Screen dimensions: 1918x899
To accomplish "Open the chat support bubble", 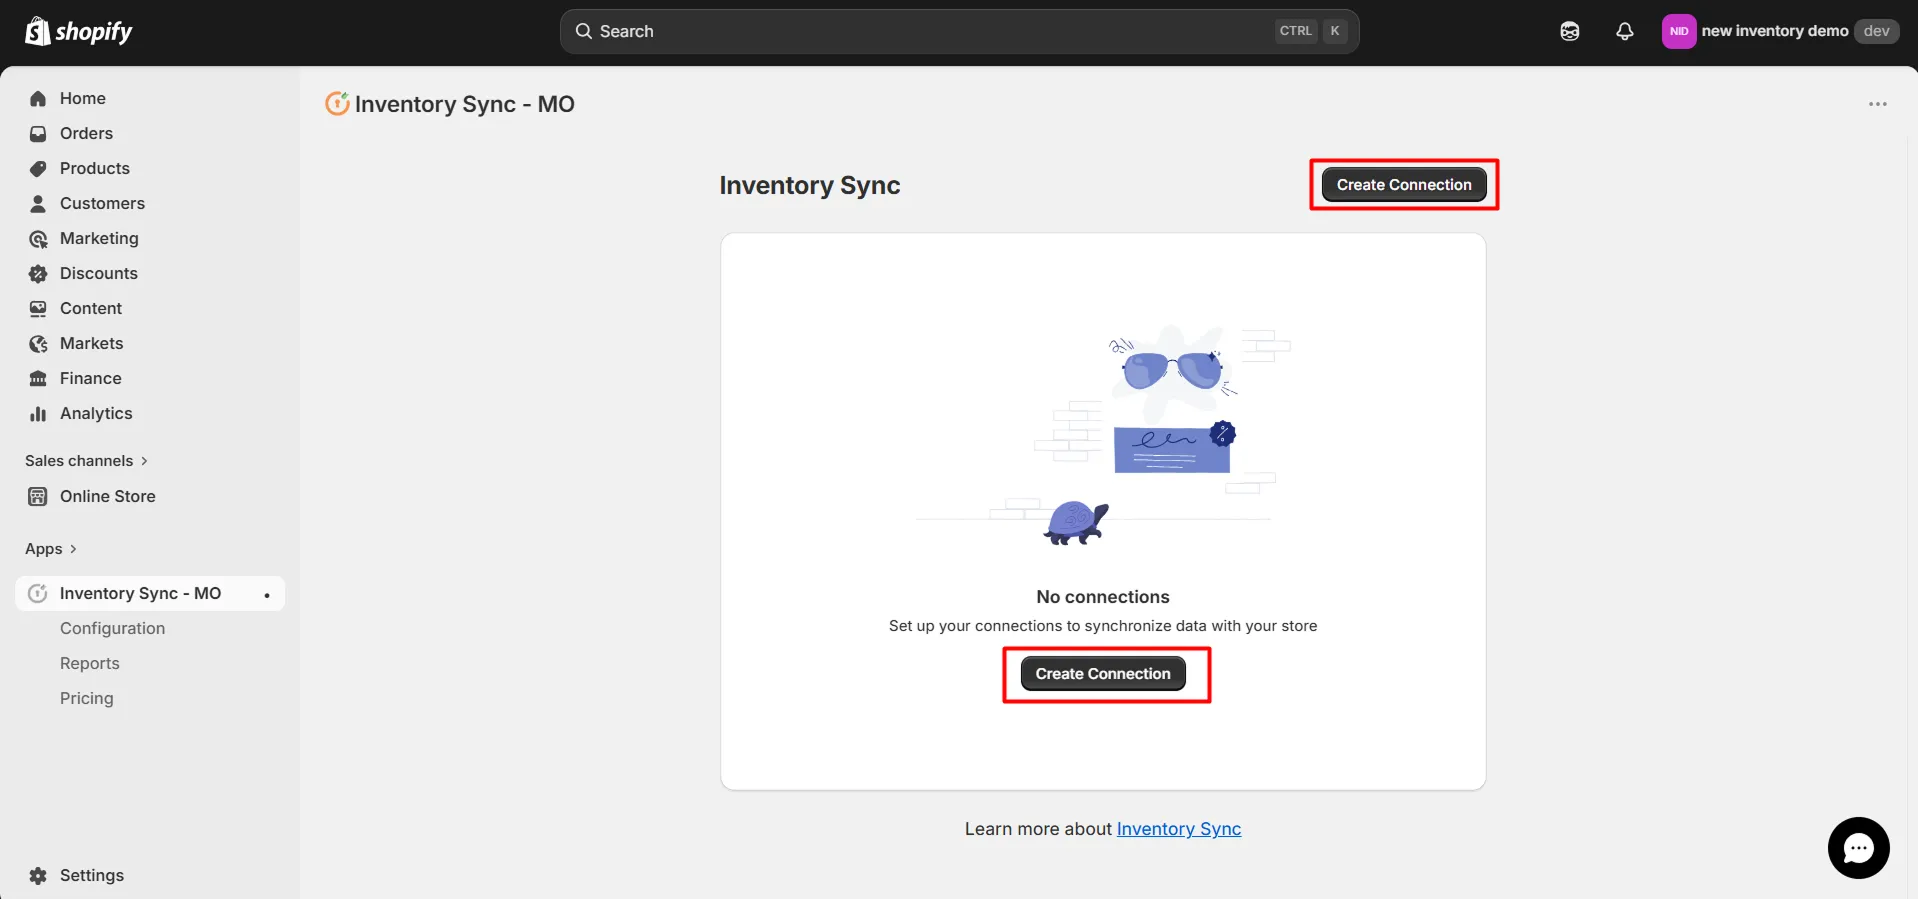I will [1858, 848].
